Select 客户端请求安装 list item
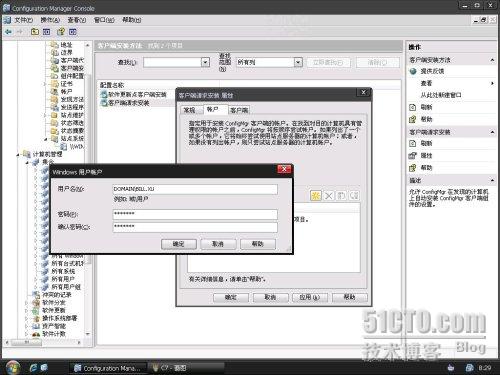The height and width of the screenshot is (375, 500). 125,103
